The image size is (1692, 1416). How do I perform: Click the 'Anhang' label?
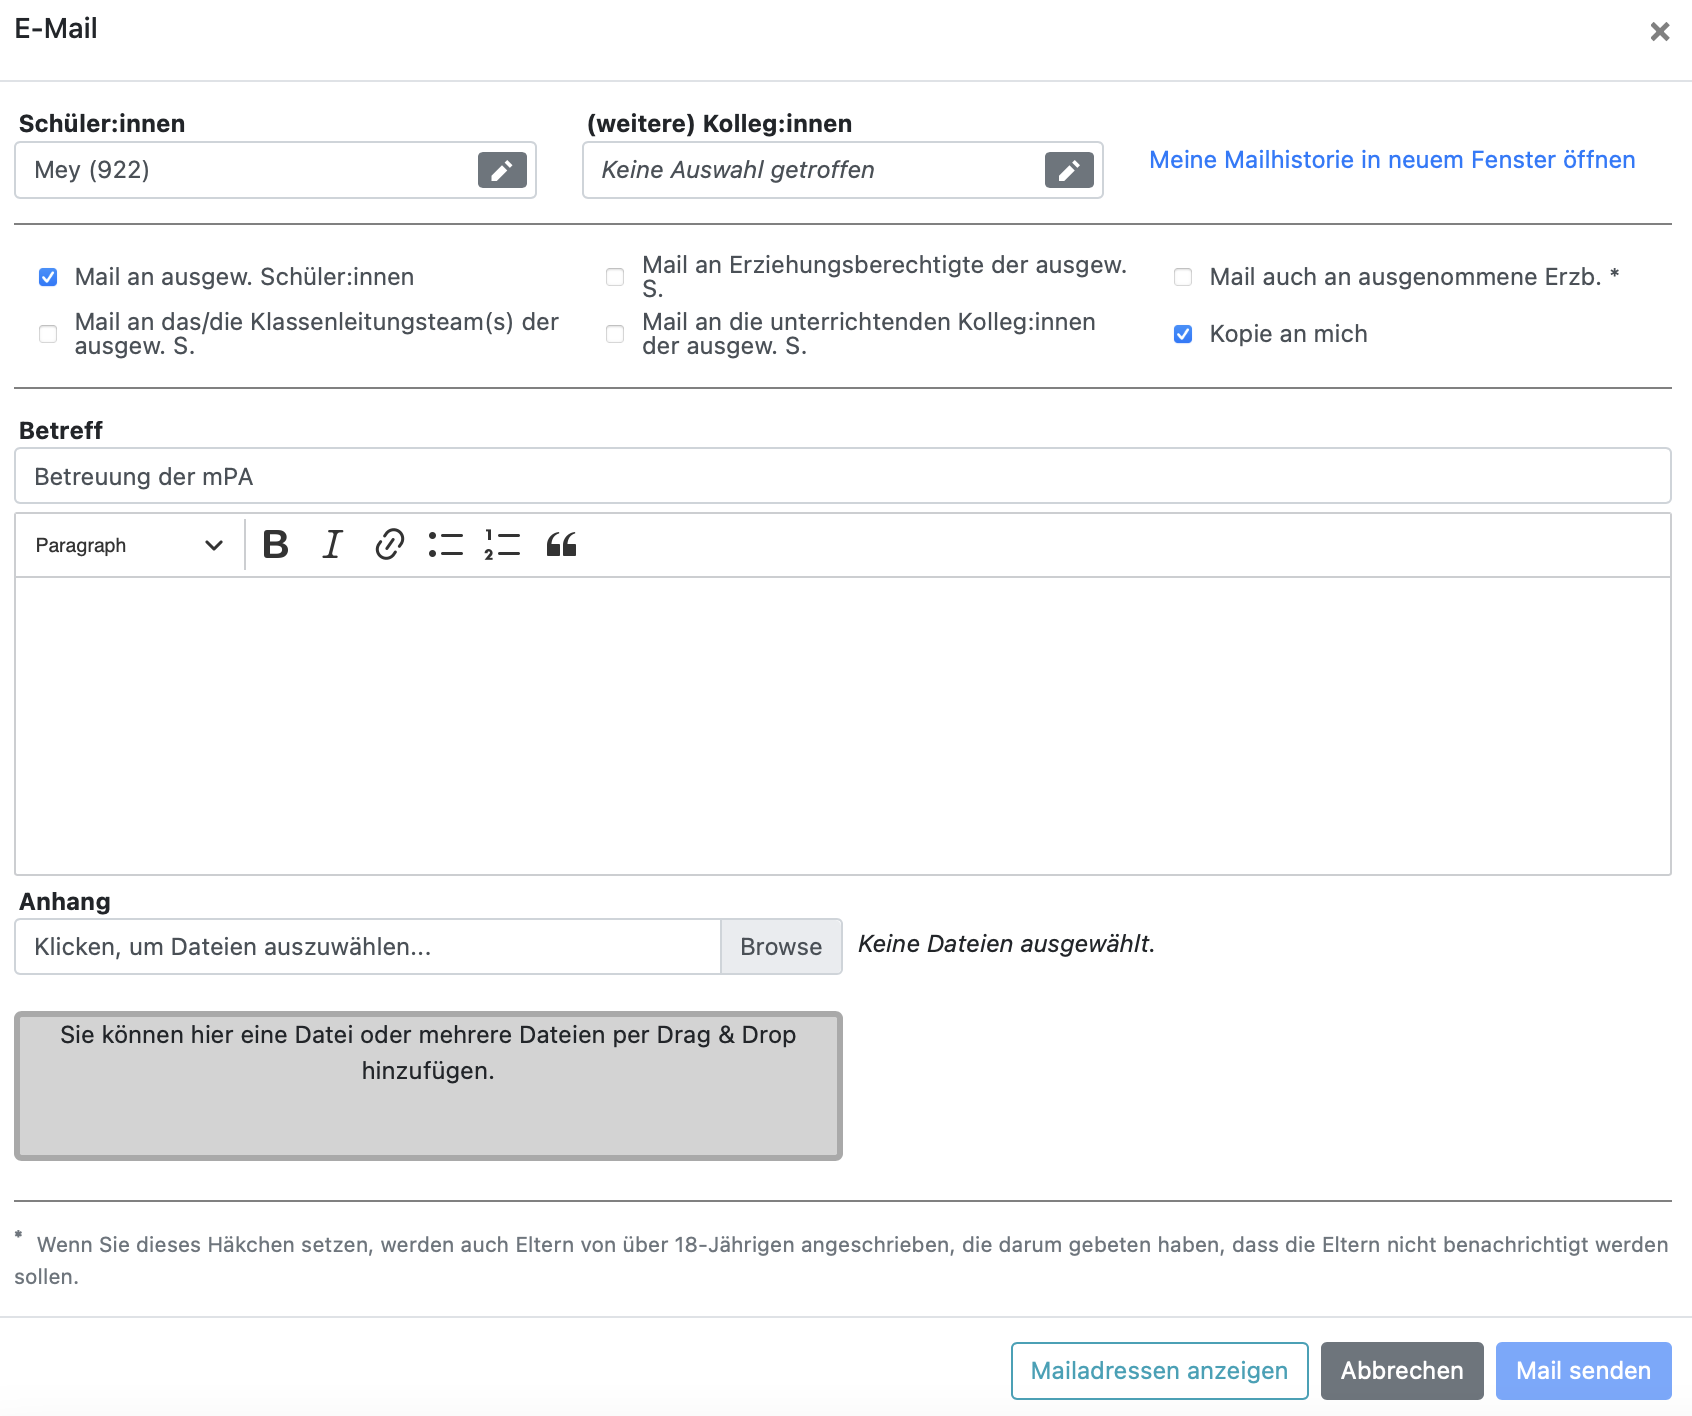(x=65, y=901)
